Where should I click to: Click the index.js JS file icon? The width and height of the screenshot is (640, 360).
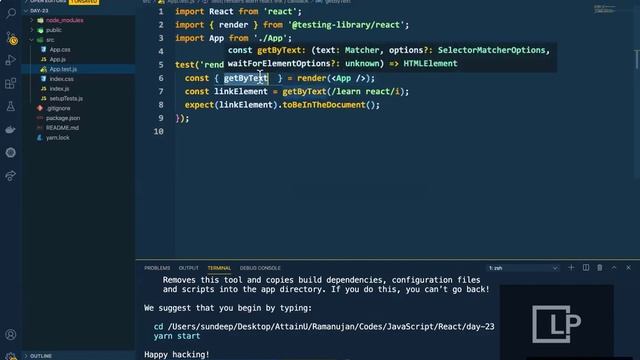pyautogui.click(x=44, y=89)
